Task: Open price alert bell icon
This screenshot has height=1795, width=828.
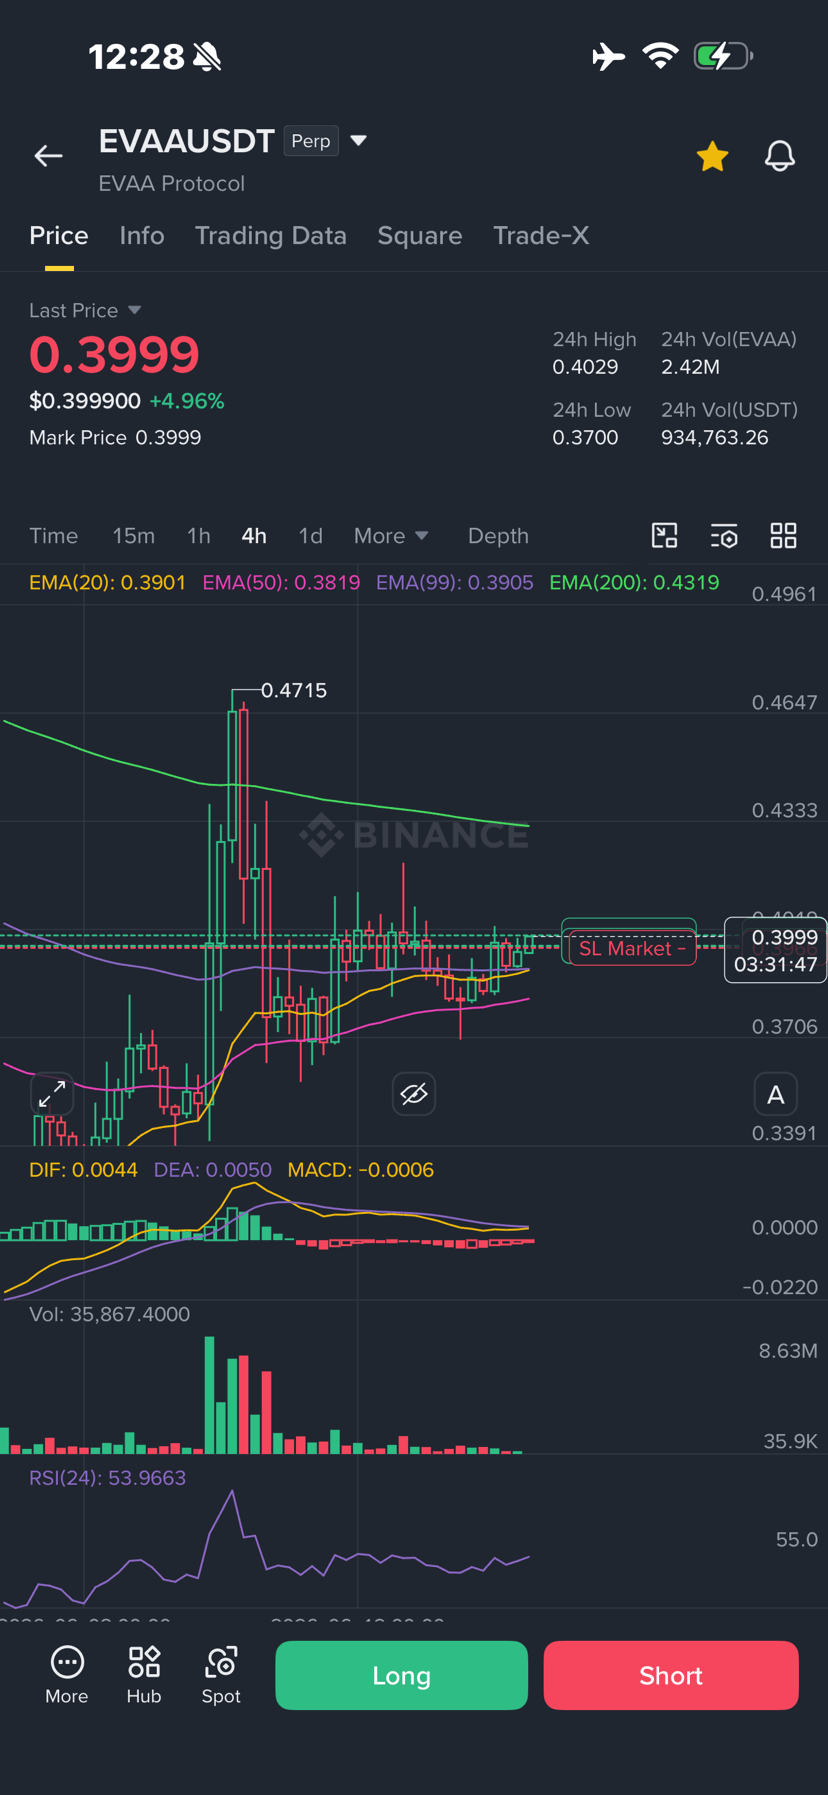Action: point(780,156)
